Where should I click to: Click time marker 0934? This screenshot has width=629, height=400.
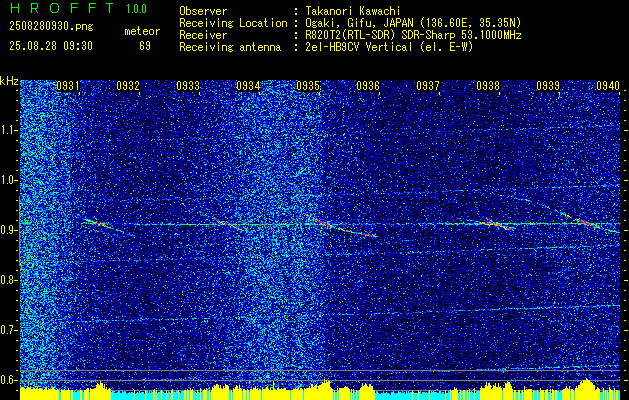[x=248, y=85]
